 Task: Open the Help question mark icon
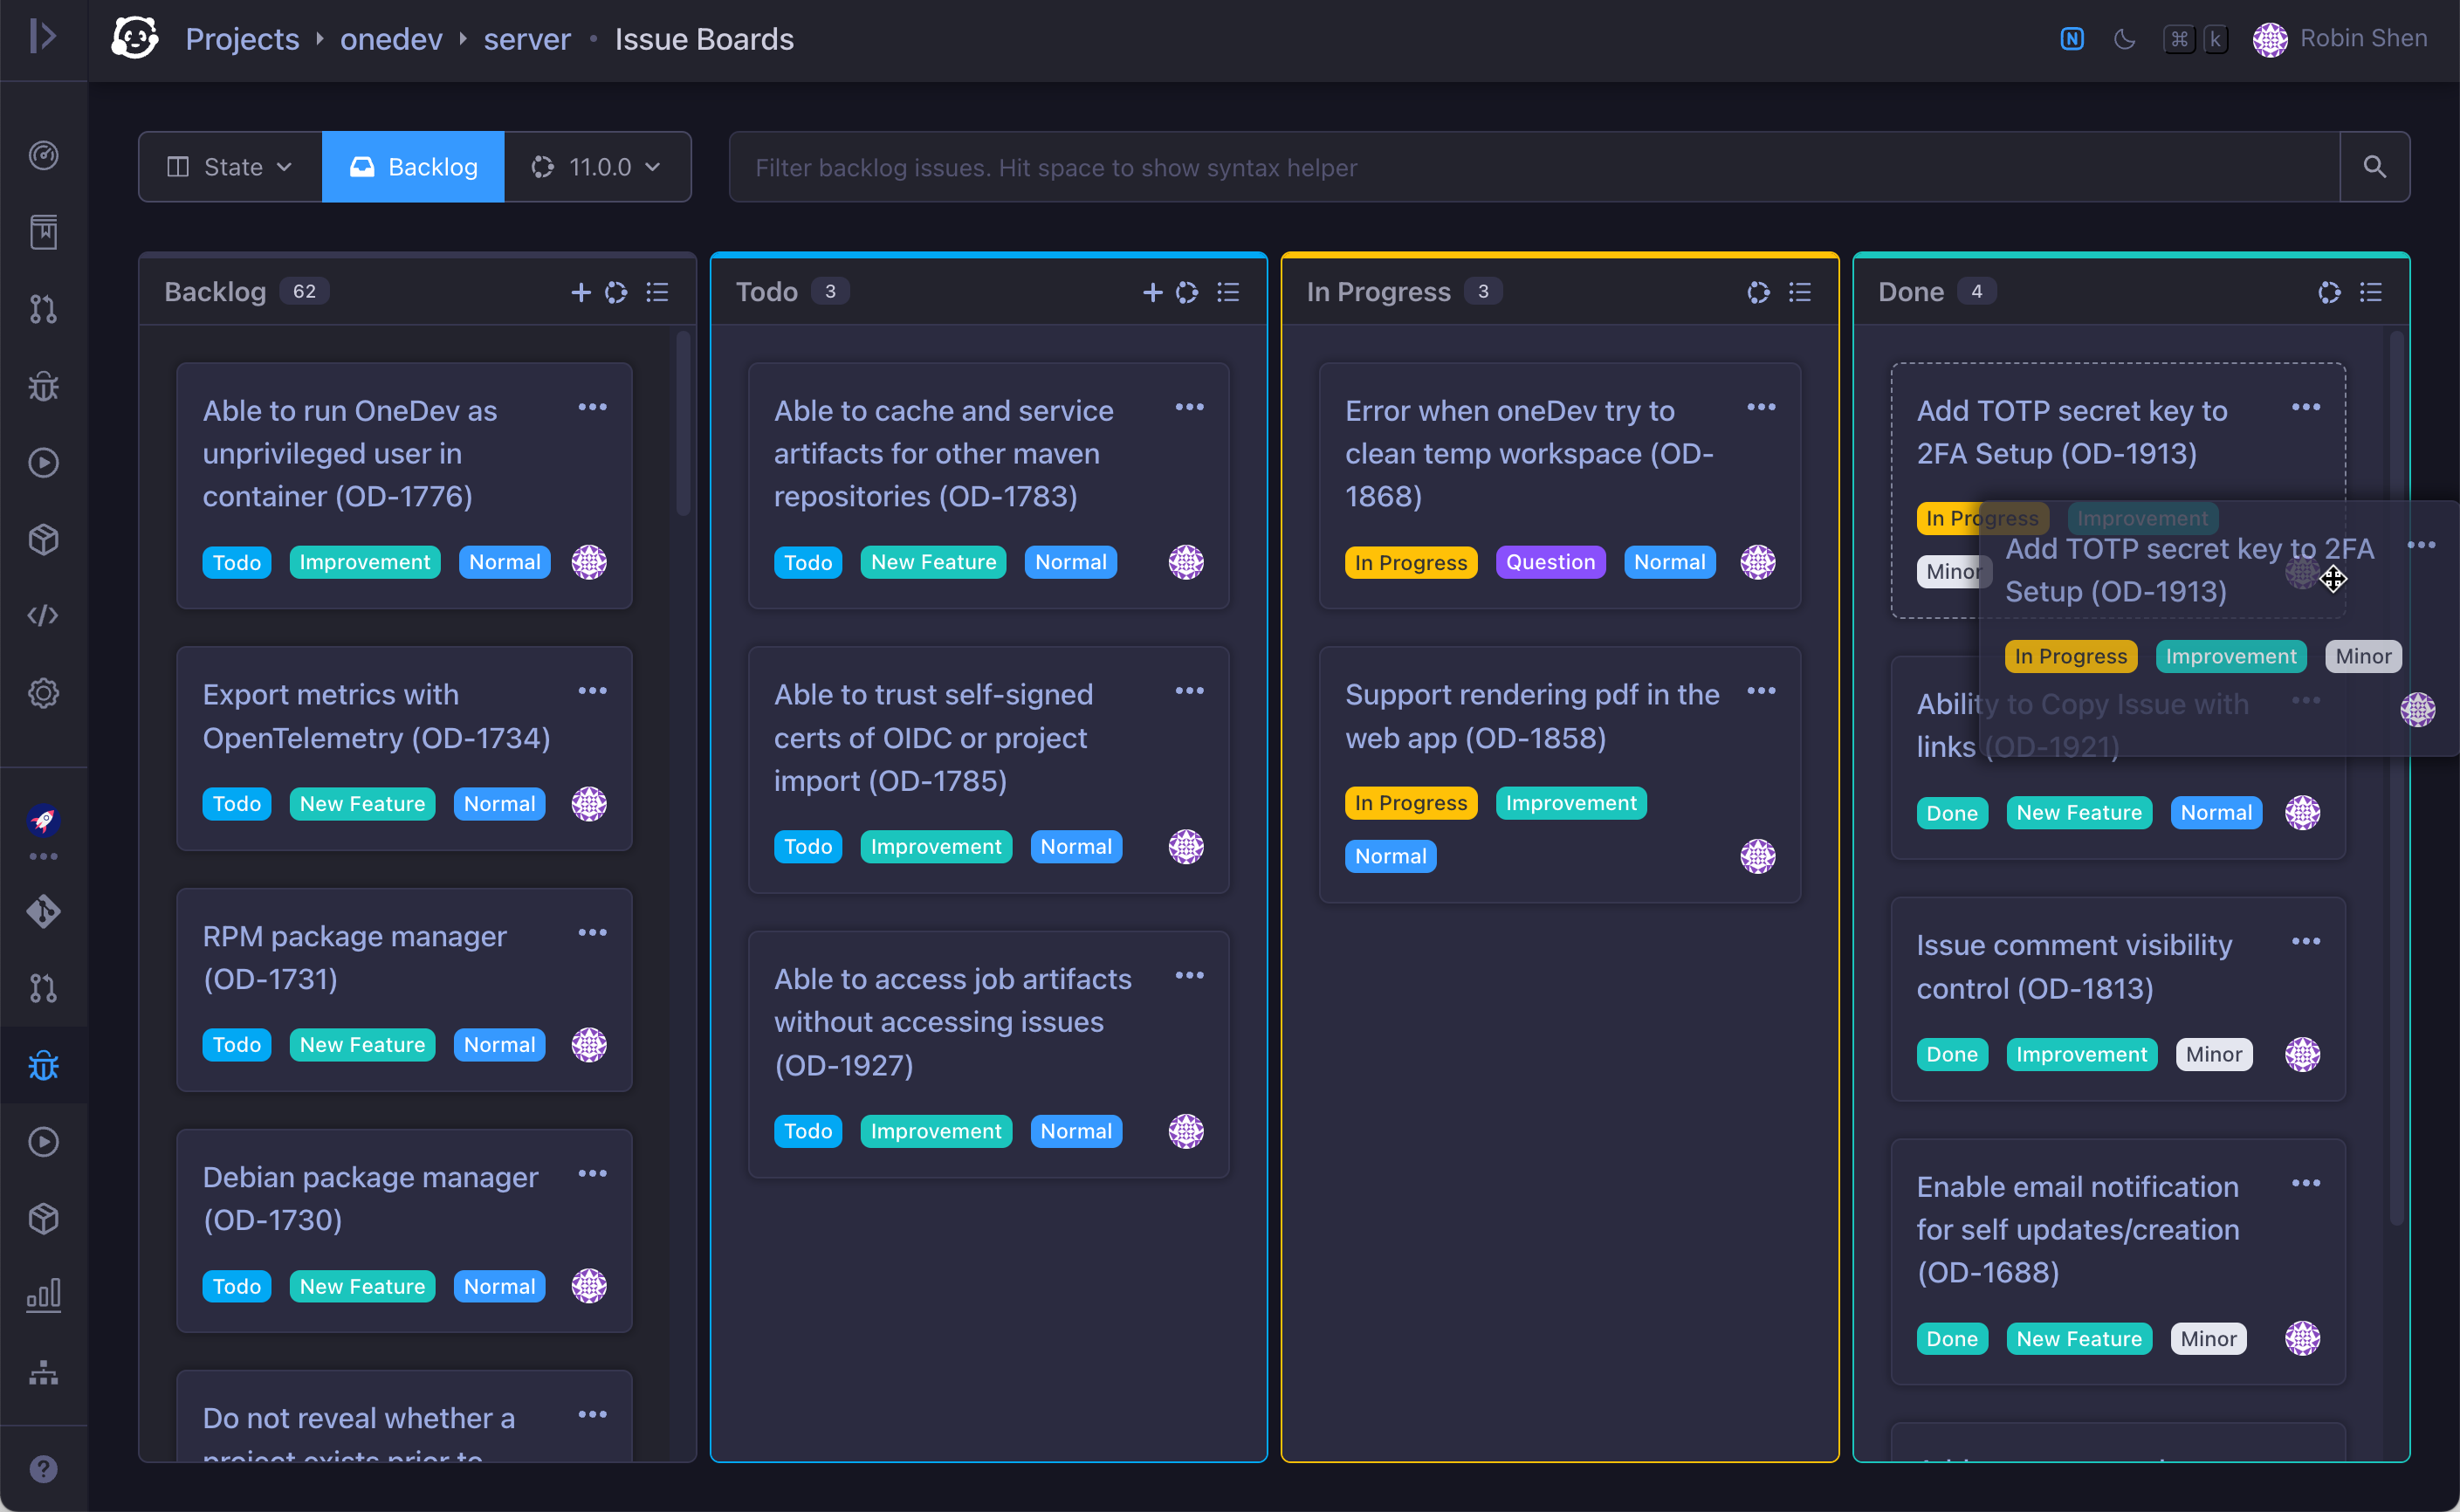point(44,1468)
